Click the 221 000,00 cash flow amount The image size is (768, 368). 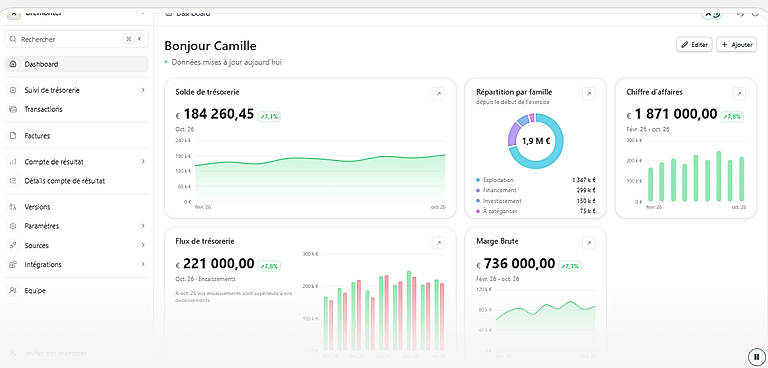218,264
